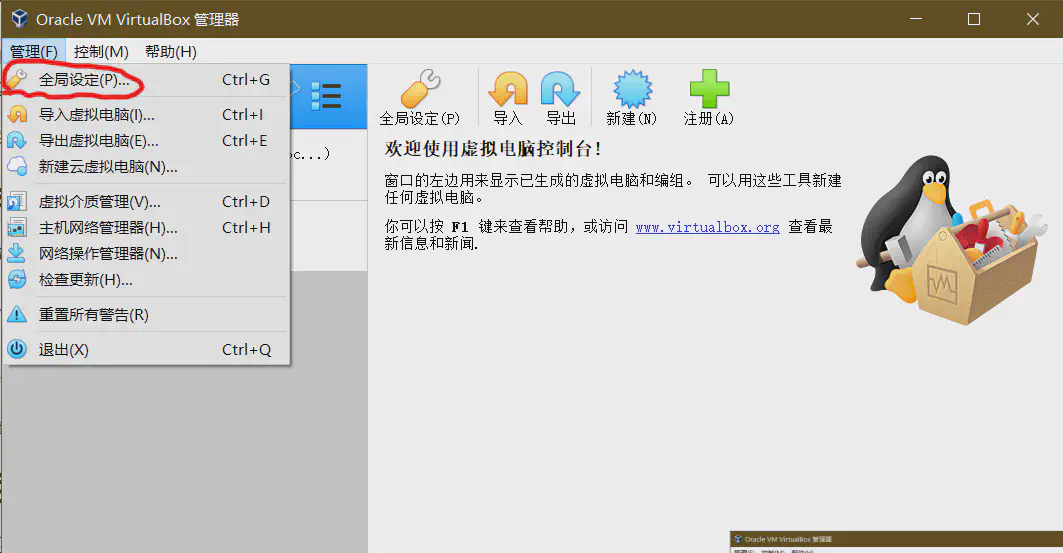Choose 导入虚拟电脑(I)... menu entry
Screen dimensions: 1063x553
coord(146,115)
